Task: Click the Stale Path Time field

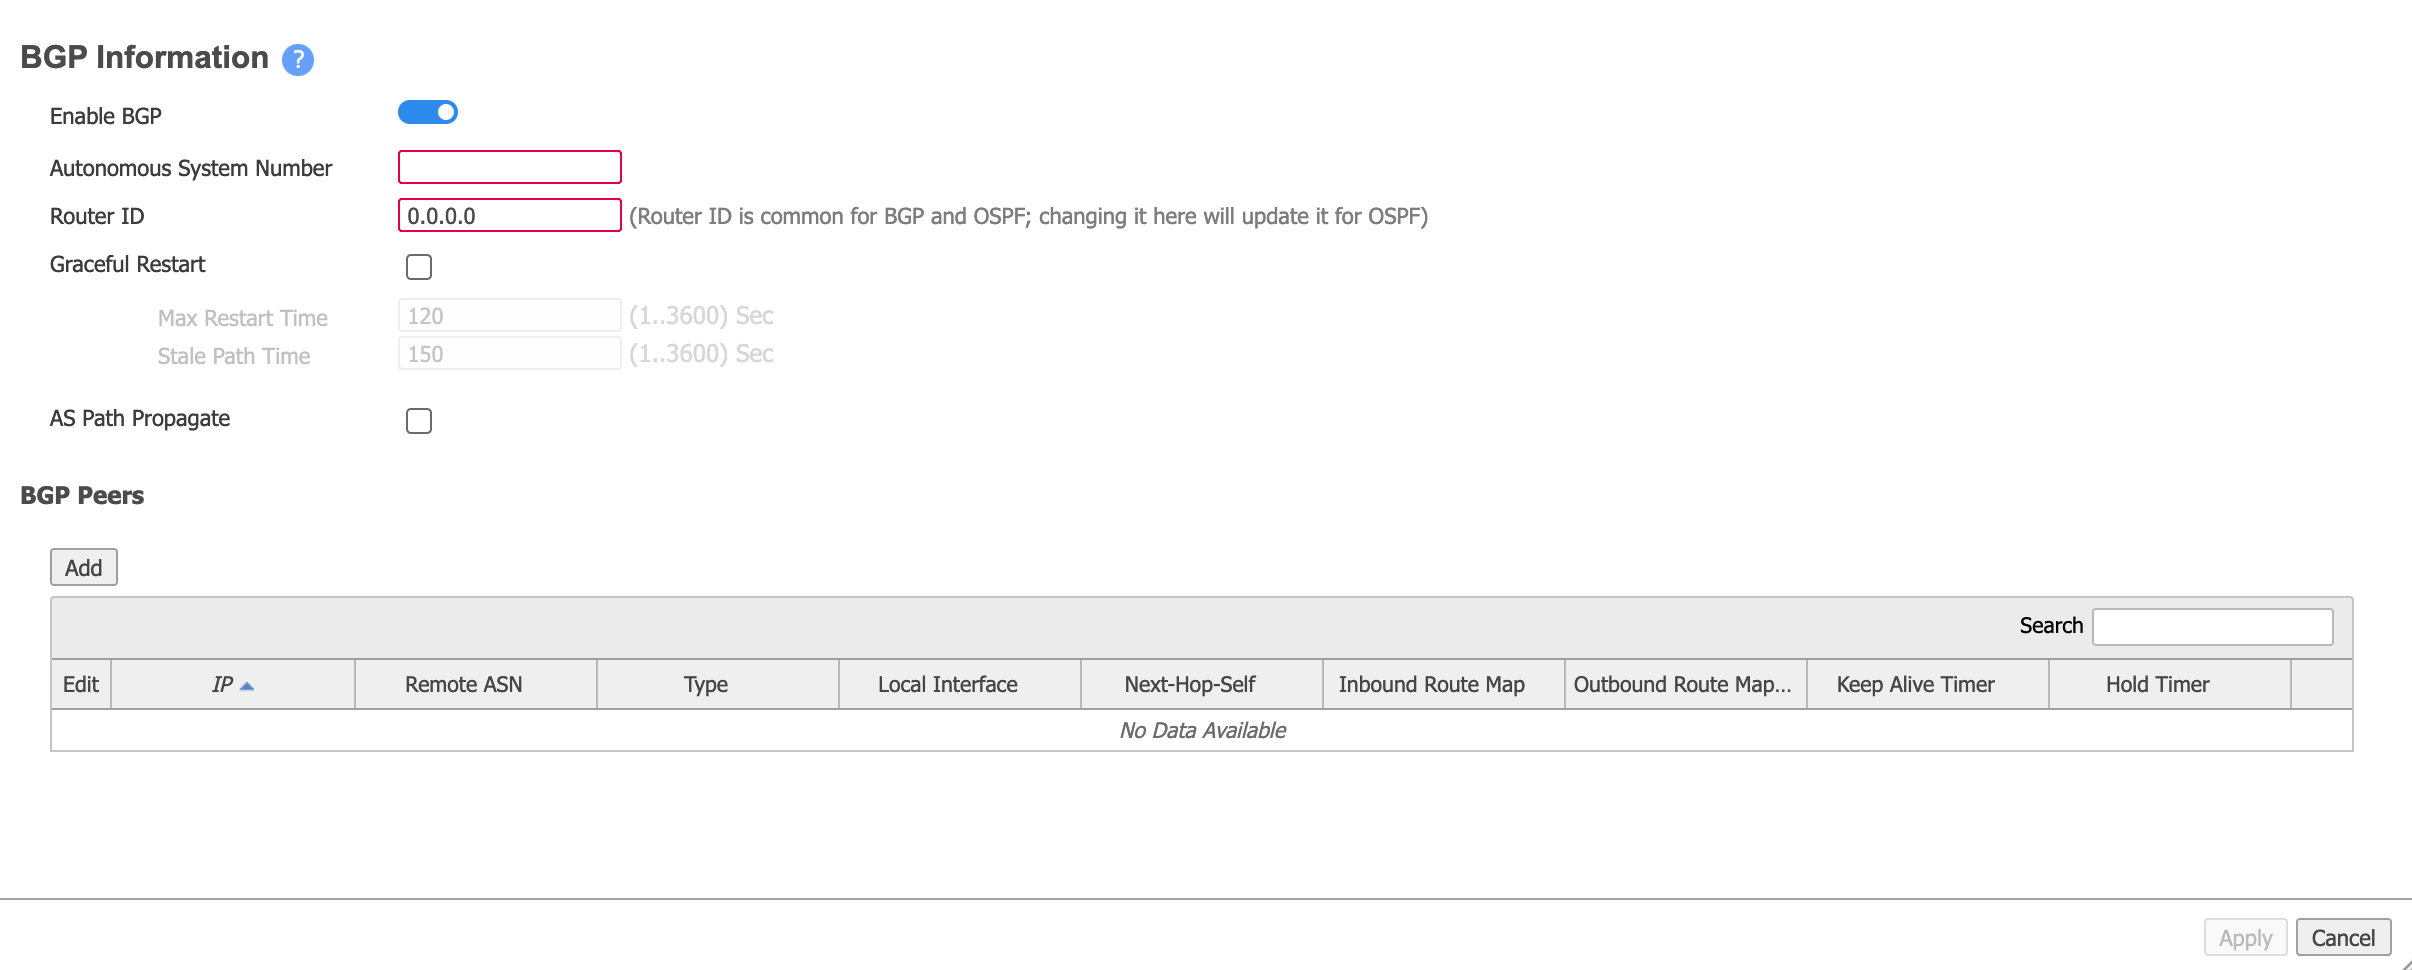Action: coord(509,352)
